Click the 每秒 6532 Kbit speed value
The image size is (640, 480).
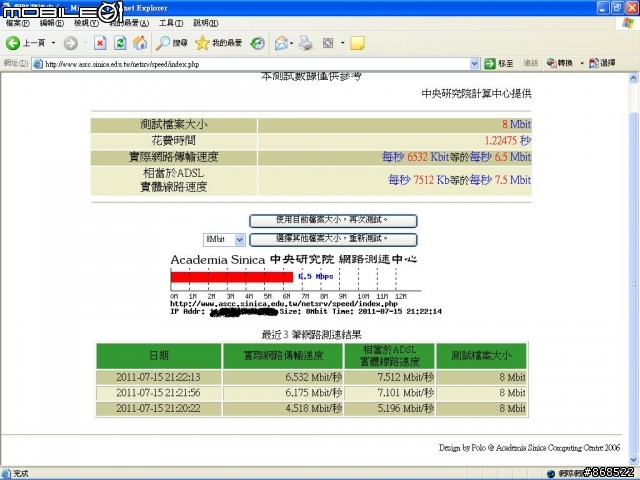pyautogui.click(x=415, y=157)
